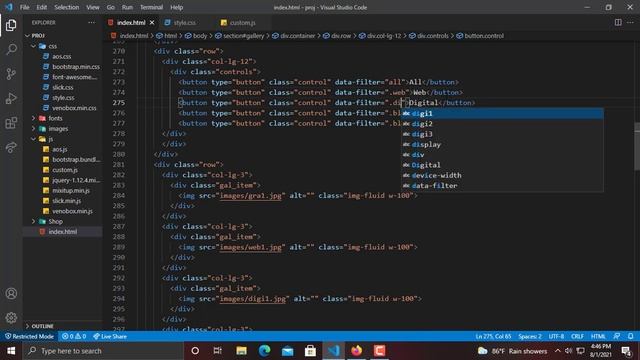Change the UTF-8 encoding setting
The height and width of the screenshot is (360, 640).
tap(556, 336)
